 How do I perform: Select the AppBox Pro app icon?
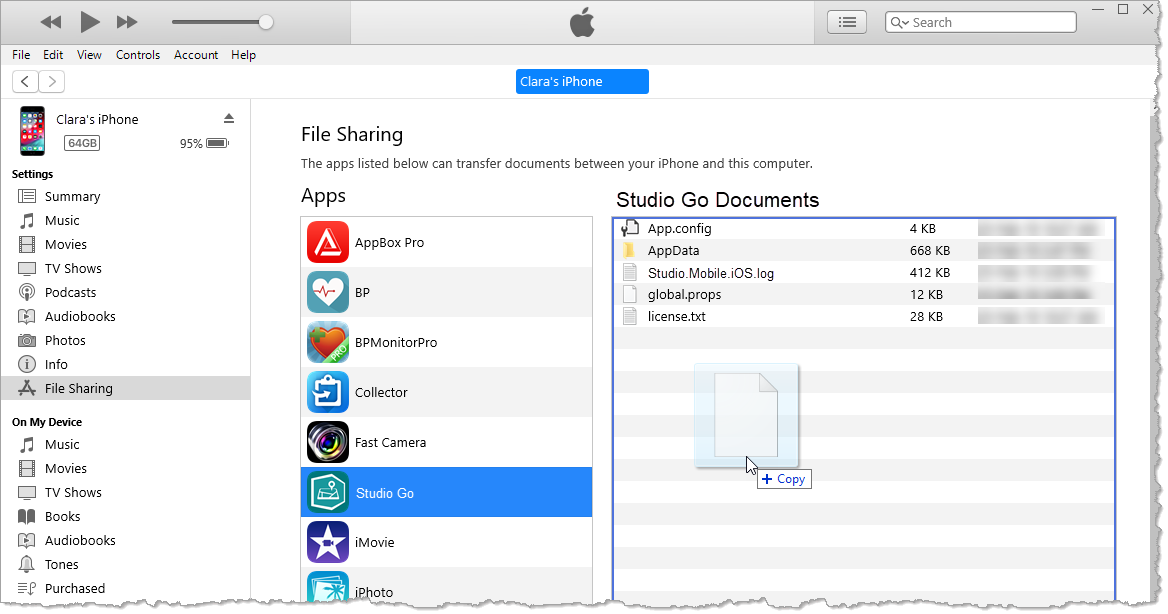coord(328,242)
